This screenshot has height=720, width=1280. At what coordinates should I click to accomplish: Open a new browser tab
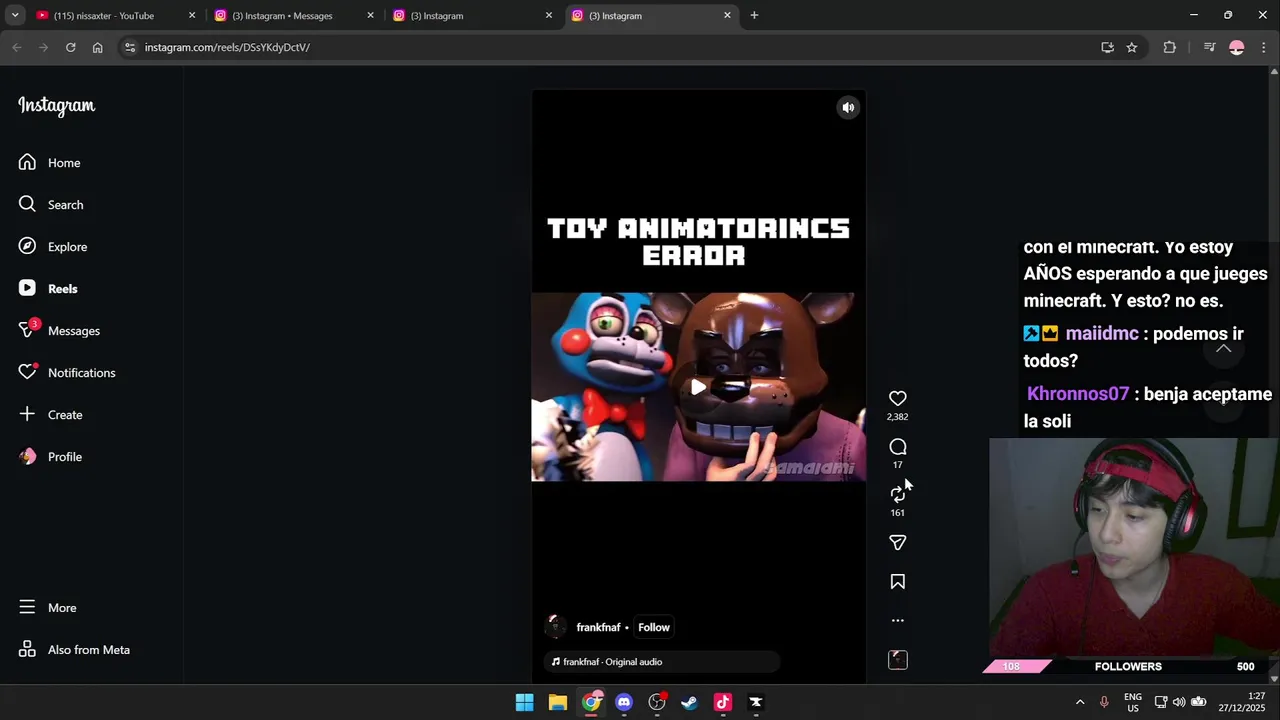click(754, 15)
